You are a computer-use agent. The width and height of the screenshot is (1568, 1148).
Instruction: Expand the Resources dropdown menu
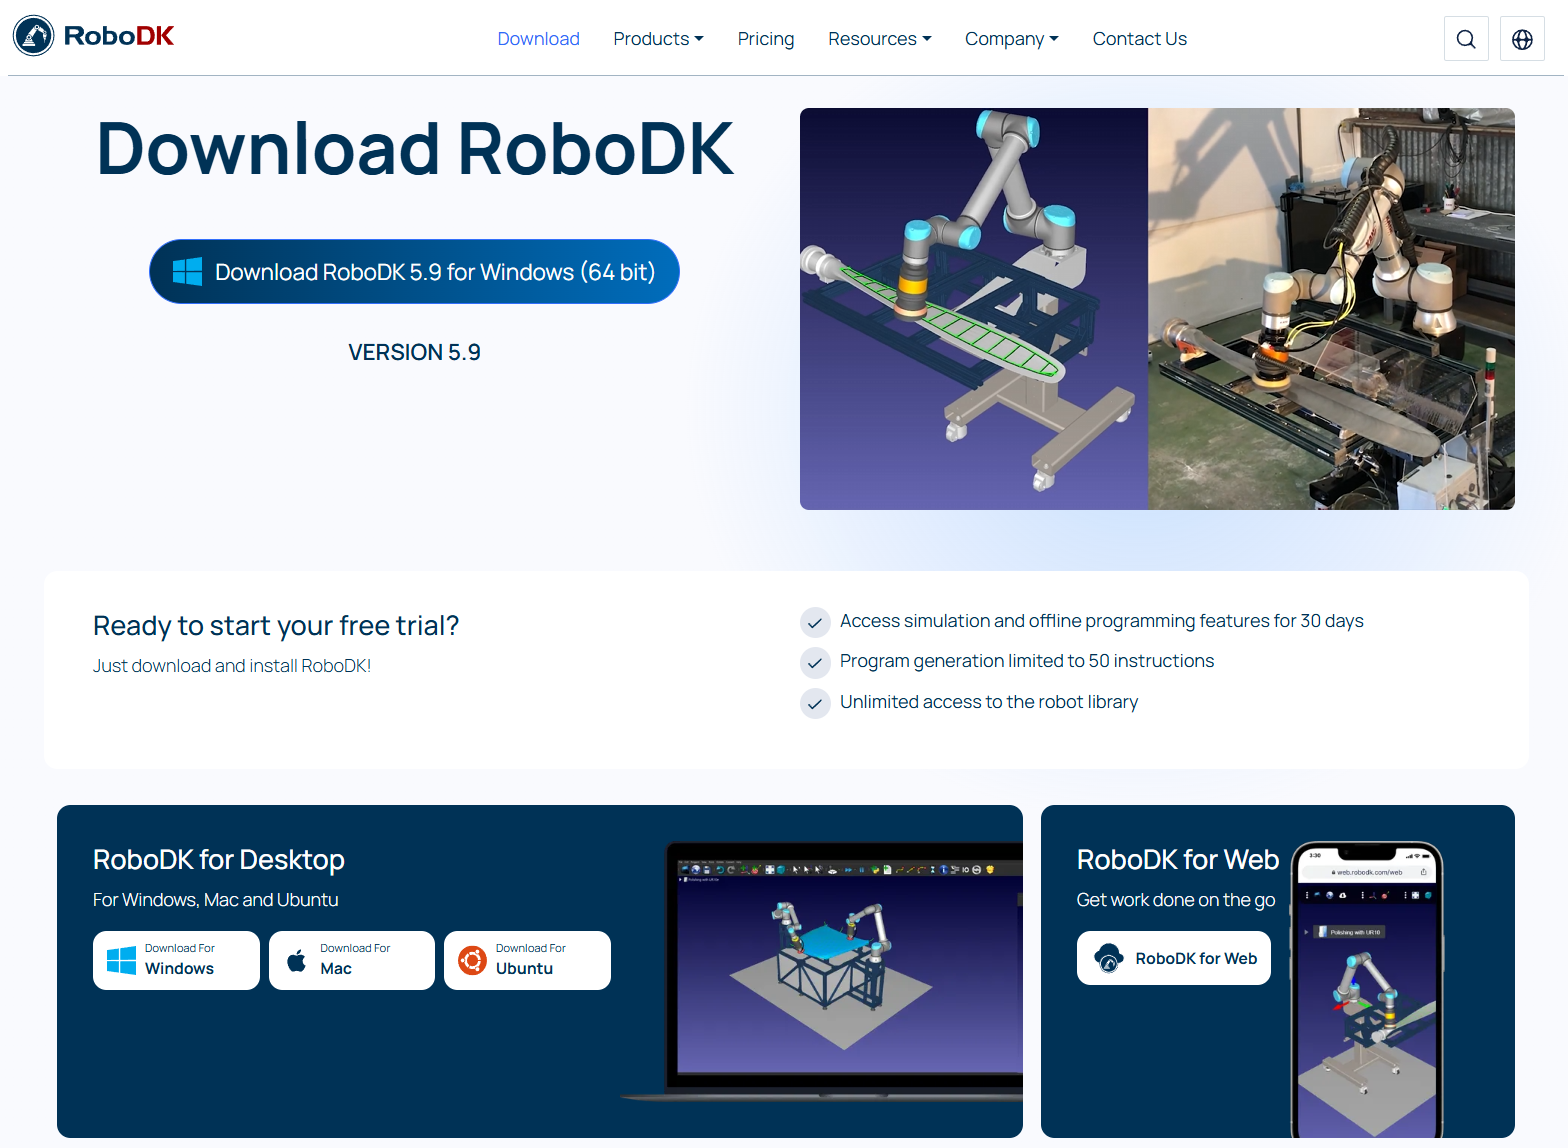tap(880, 39)
